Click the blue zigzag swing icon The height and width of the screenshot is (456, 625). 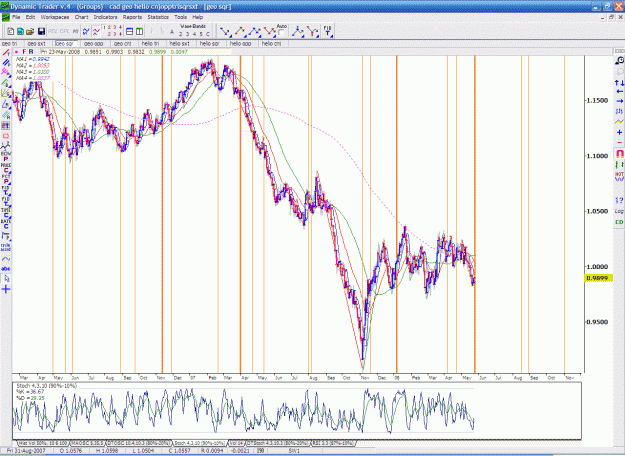[x=86, y=31]
